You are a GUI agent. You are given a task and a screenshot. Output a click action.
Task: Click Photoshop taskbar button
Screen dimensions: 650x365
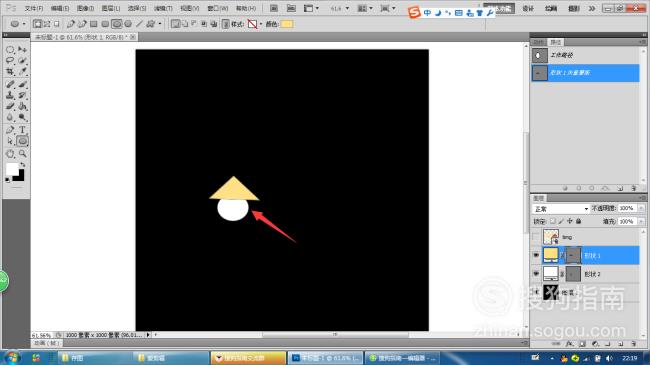pos(325,358)
